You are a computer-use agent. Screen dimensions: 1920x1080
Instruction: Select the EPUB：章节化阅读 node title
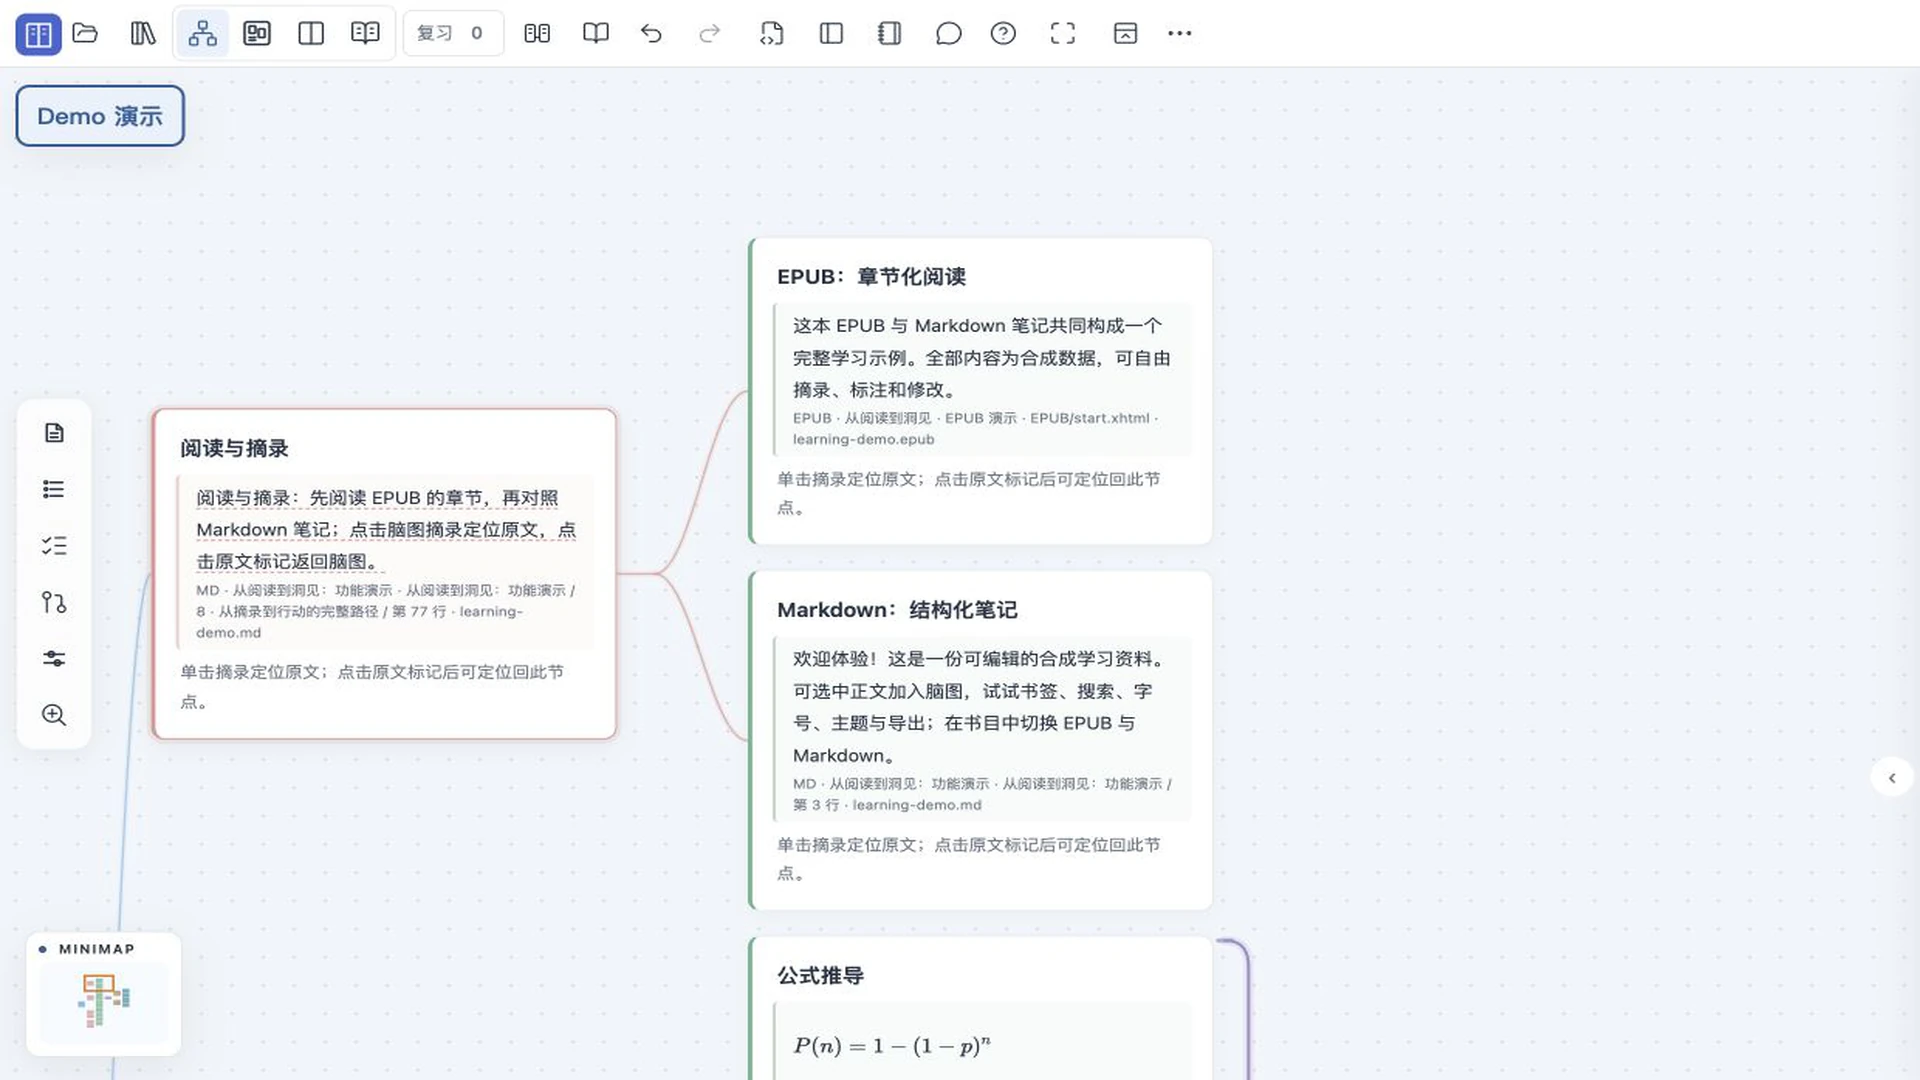click(871, 277)
